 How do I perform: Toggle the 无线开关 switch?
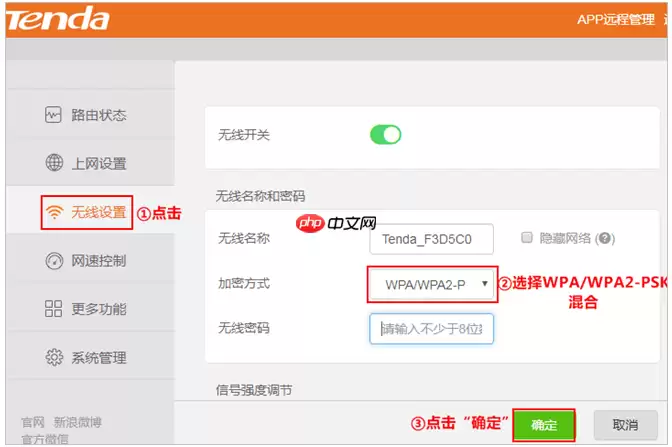(385, 134)
